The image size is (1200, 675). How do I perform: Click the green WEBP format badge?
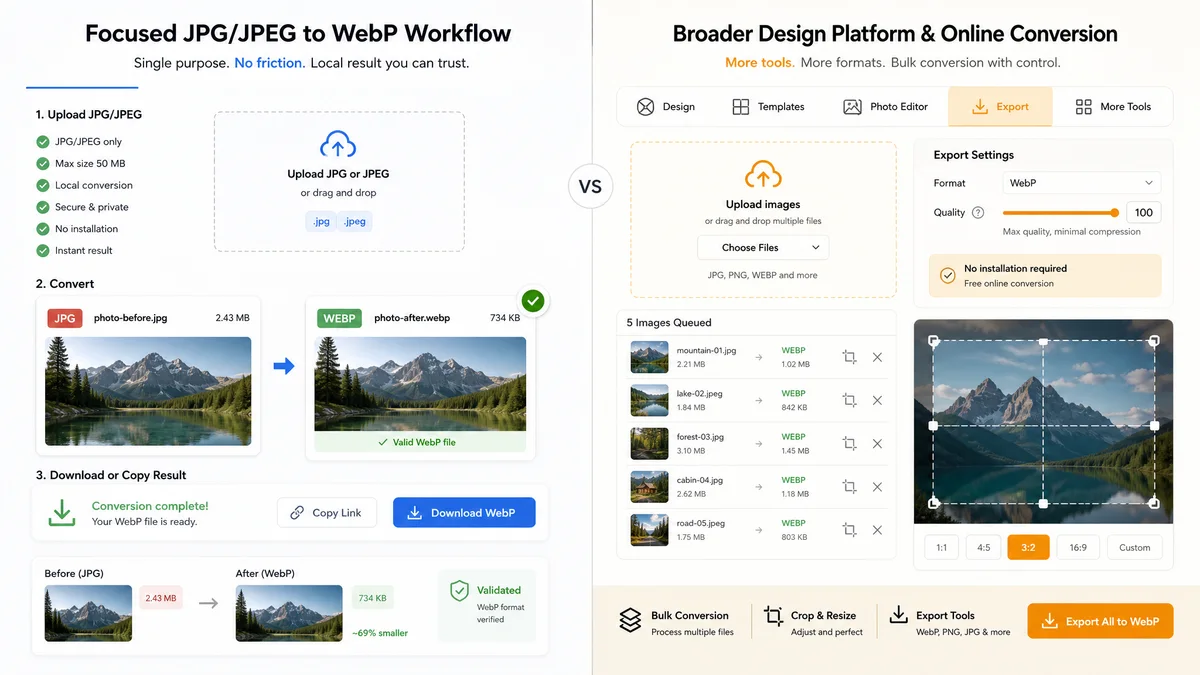(340, 318)
